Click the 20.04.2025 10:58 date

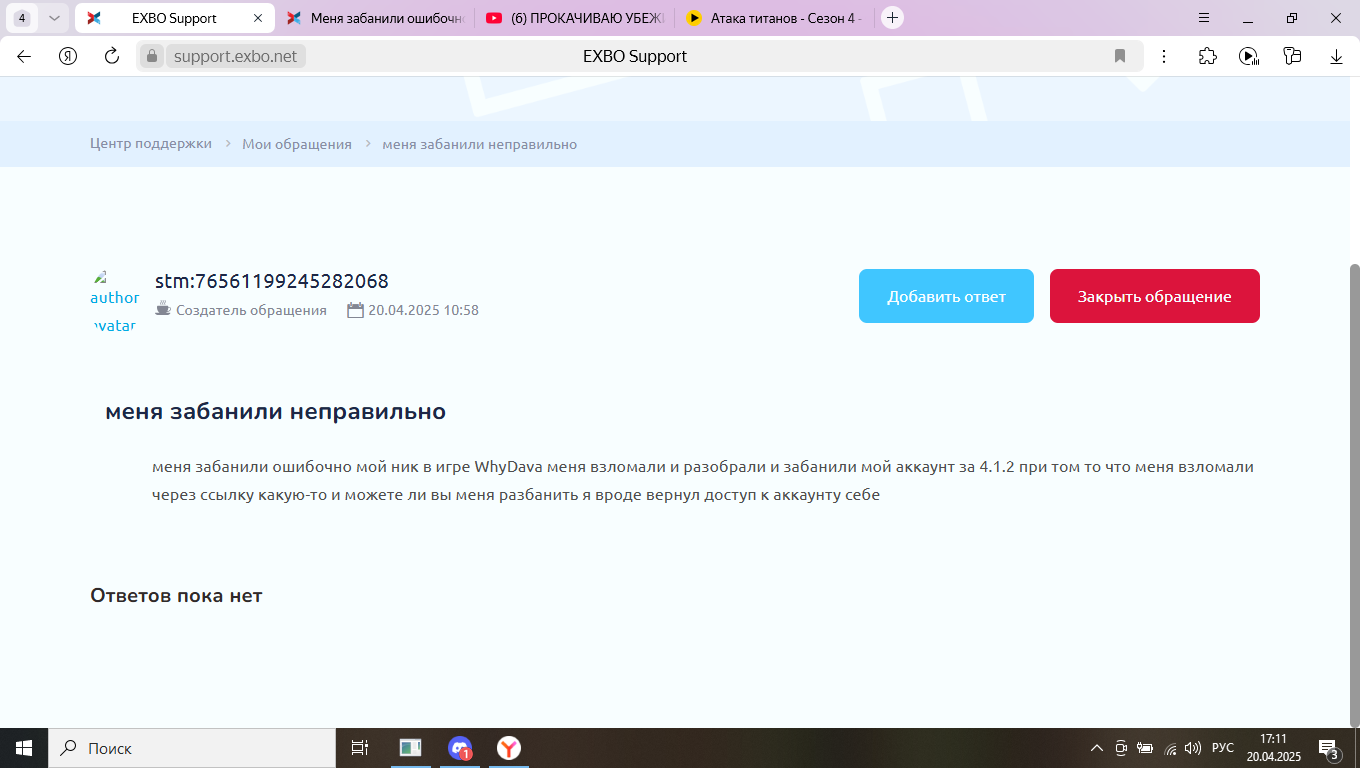[x=423, y=310]
